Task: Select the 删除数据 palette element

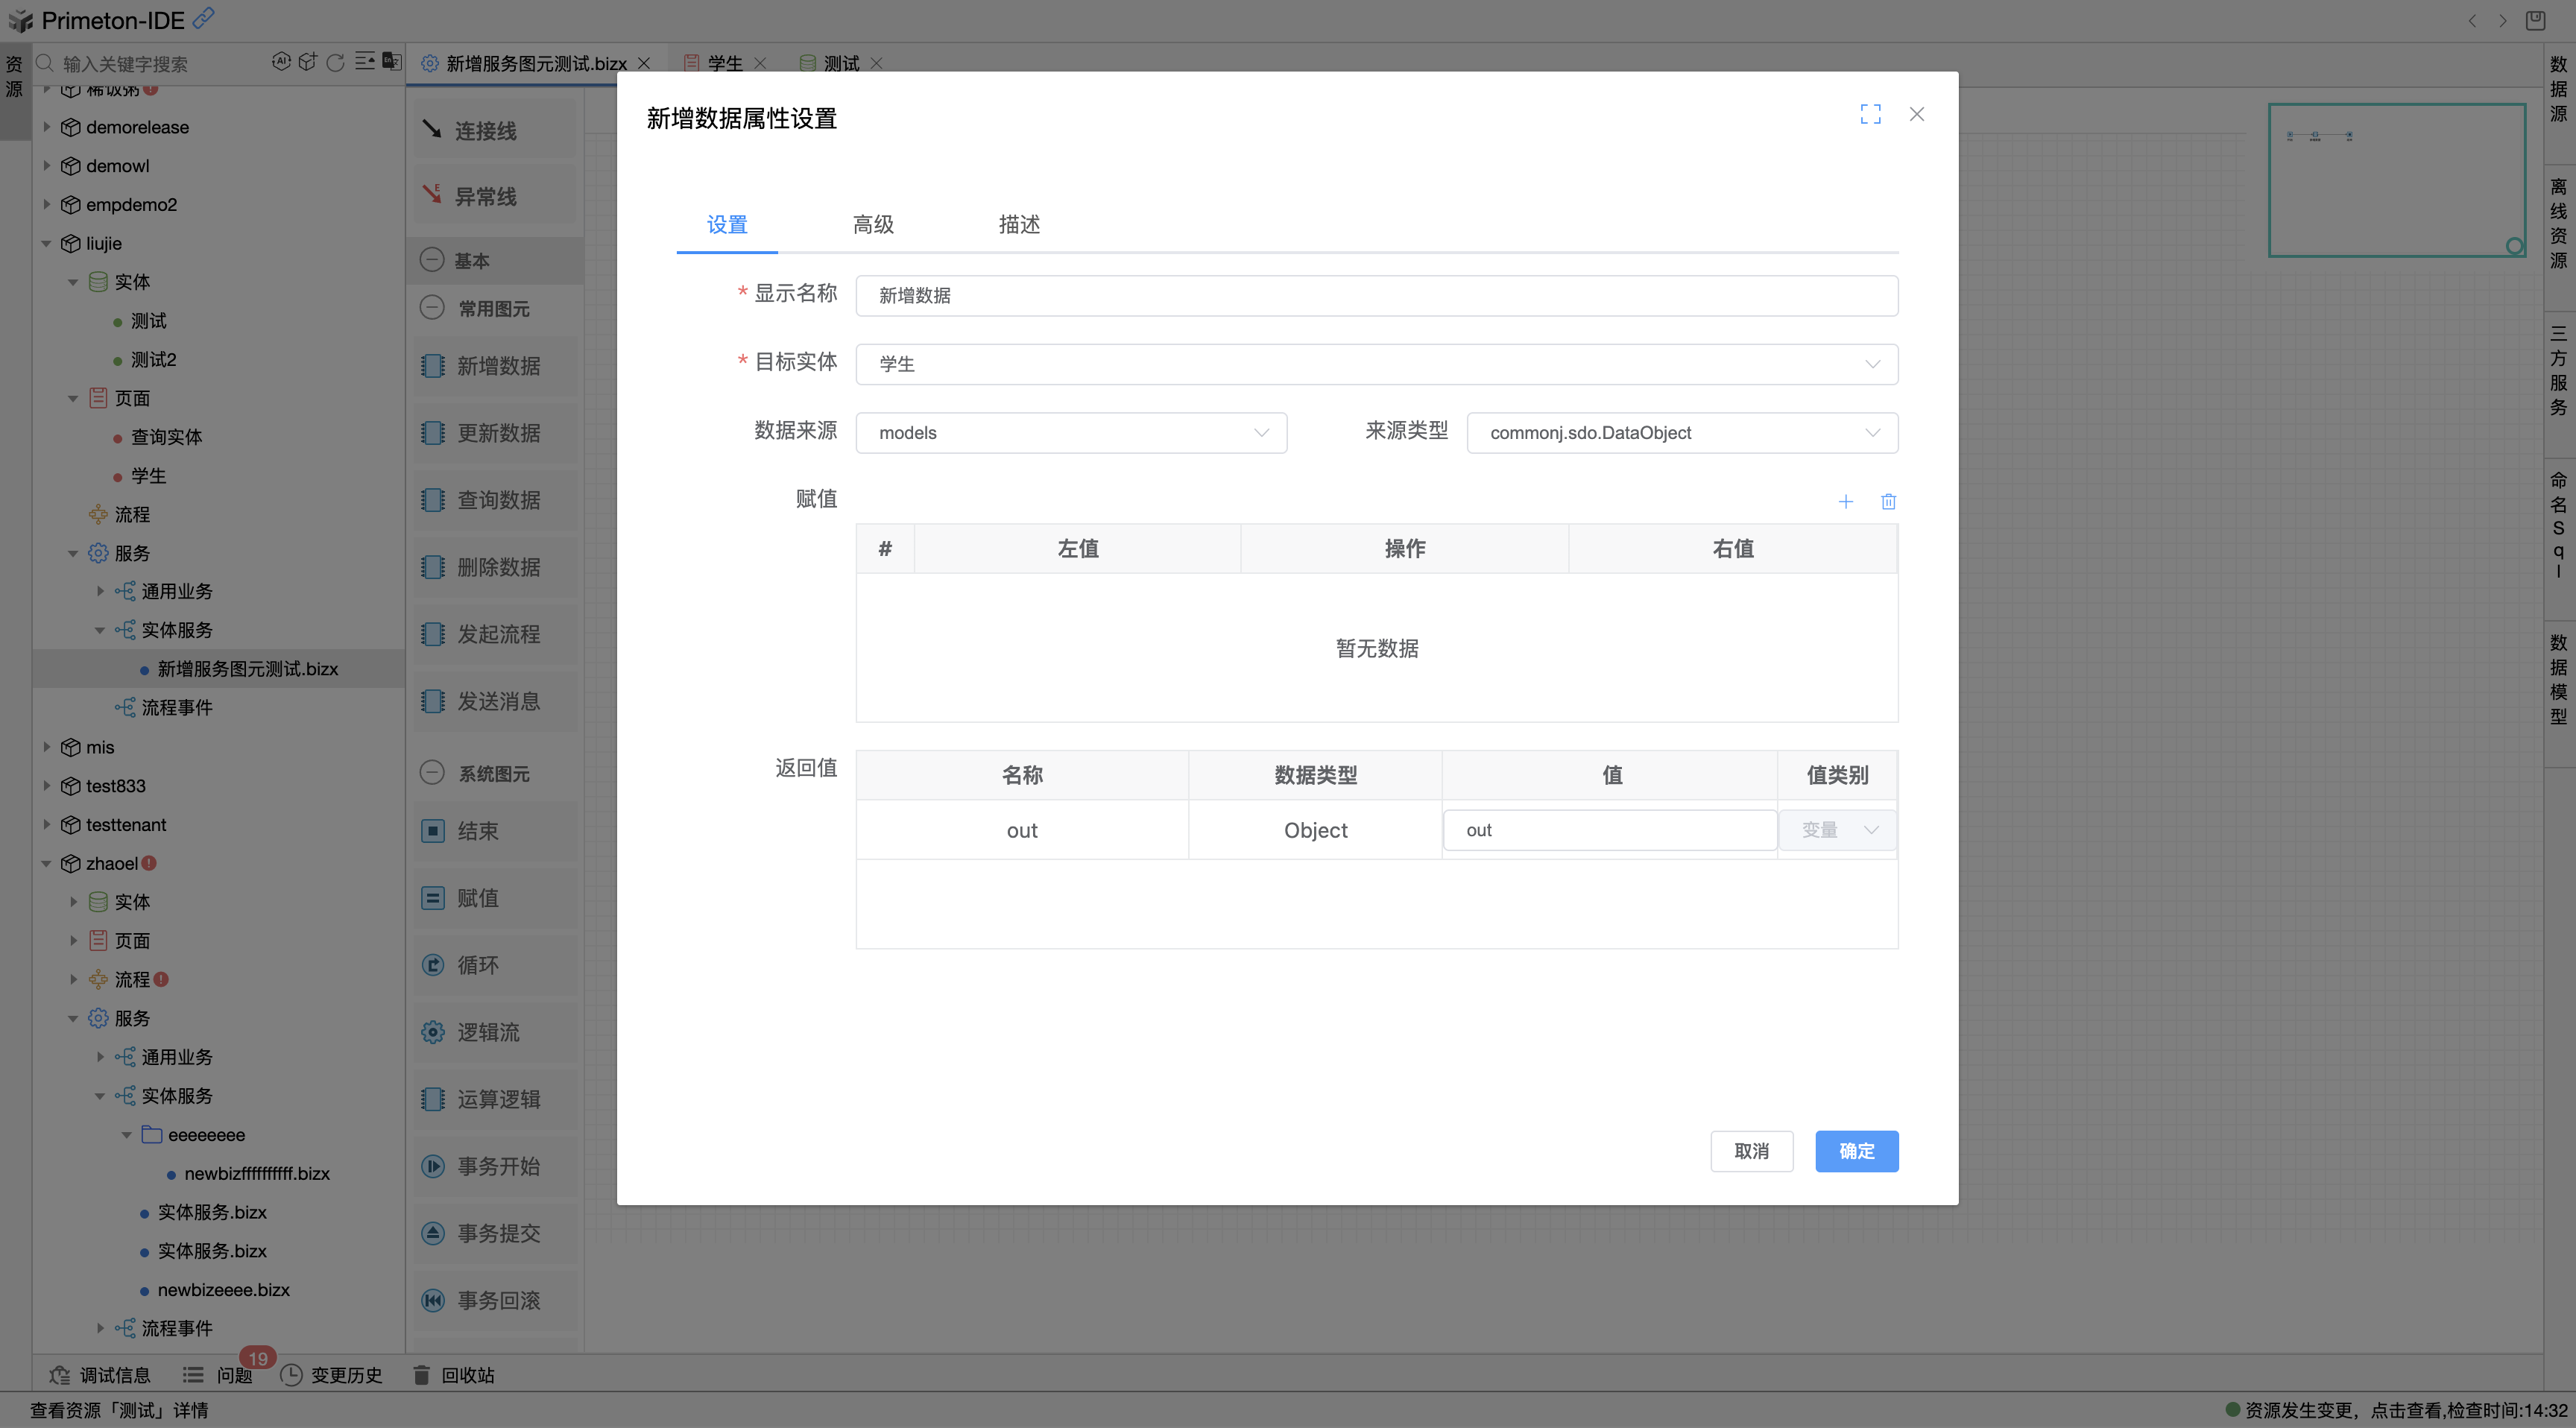Action: [497, 566]
